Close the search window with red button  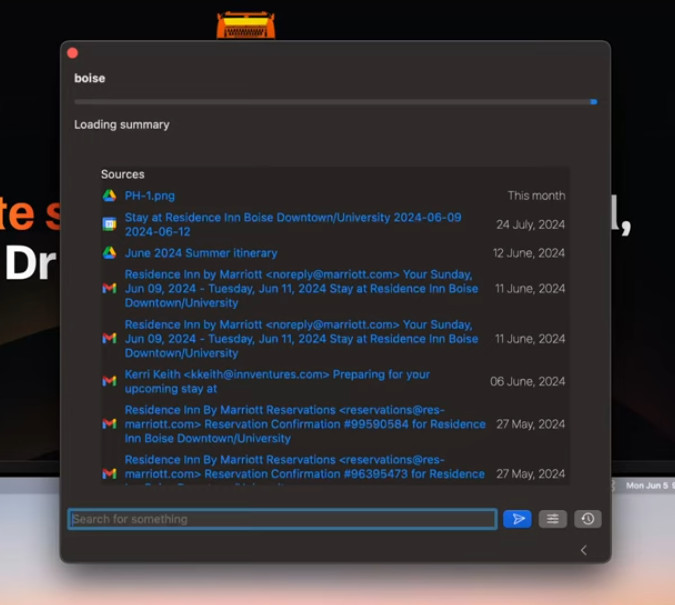[x=73, y=53]
